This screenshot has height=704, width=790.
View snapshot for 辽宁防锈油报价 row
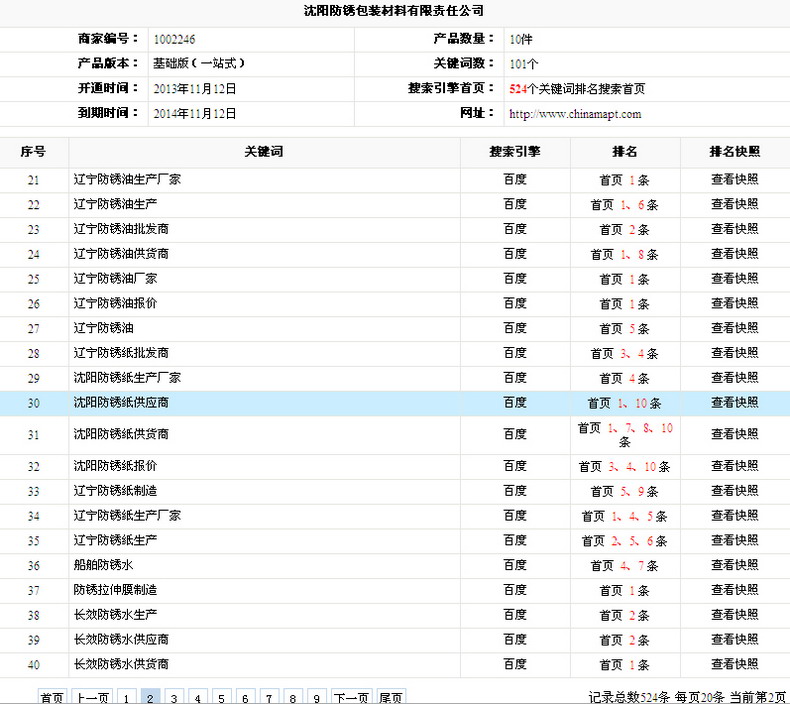tap(735, 303)
